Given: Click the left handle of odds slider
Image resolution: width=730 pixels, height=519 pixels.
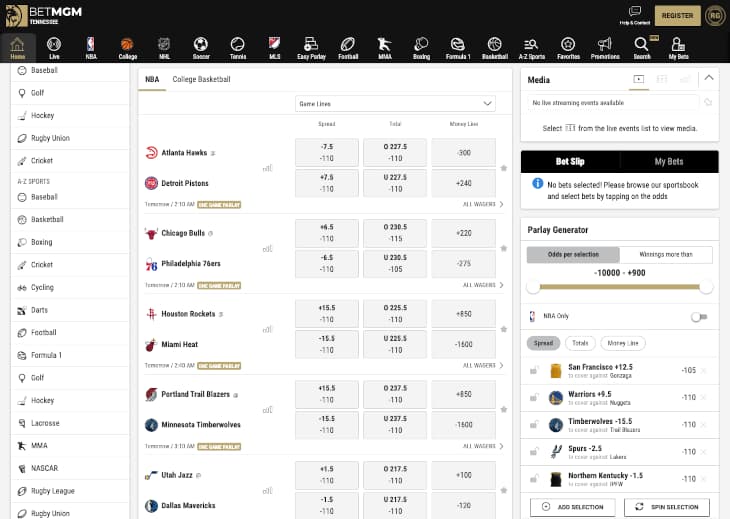Looking at the screenshot, I should click(x=533, y=287).
